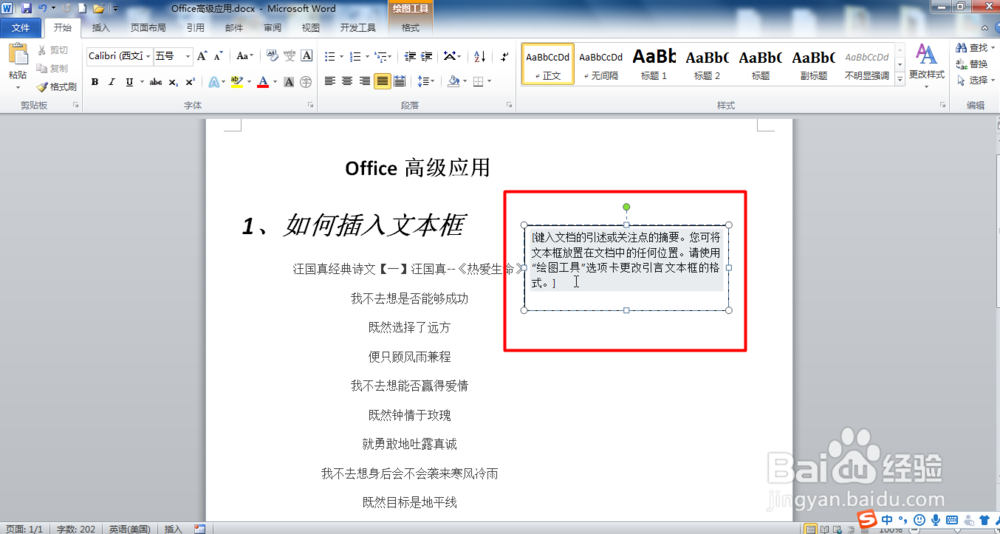Click the yellow text highlight color button
Screen dimensions: 1000x534
tap(237, 82)
